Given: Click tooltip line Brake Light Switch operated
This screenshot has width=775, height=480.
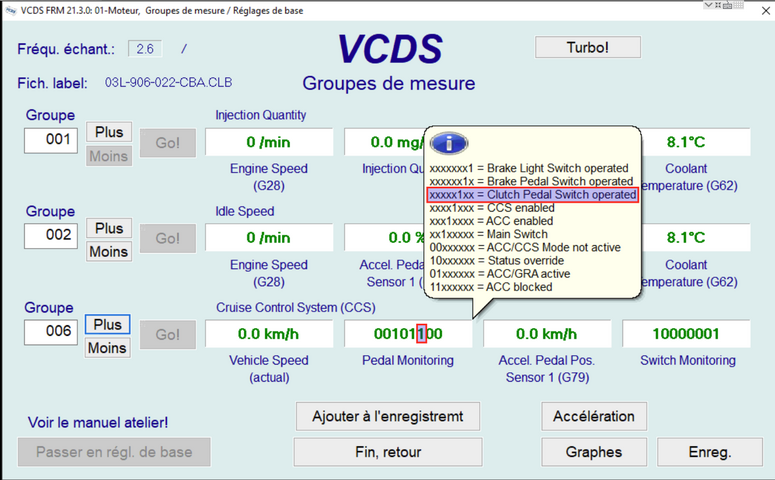Looking at the screenshot, I should pos(529,168).
